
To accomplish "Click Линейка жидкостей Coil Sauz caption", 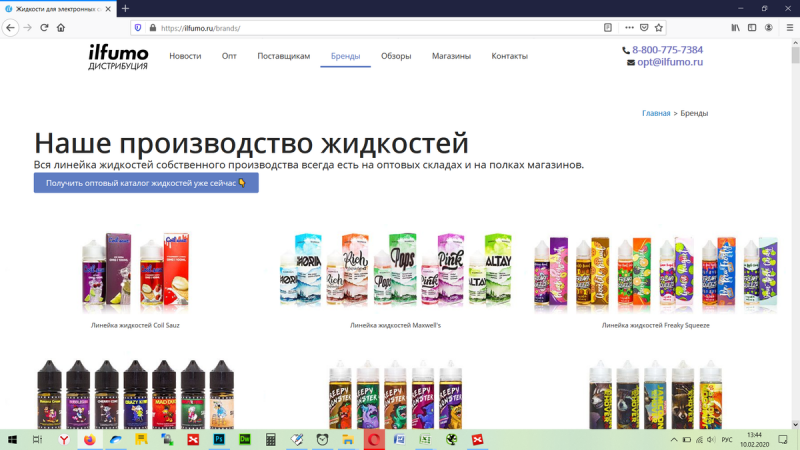I will [x=135, y=325].
